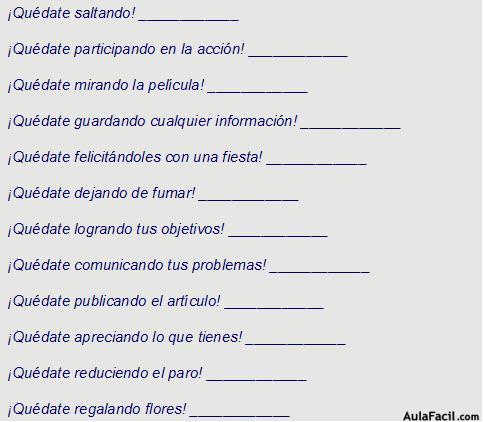Screen dimensions: 483x422
Task: Click the blank after "dejando de fumar!"
Action: coord(248,197)
